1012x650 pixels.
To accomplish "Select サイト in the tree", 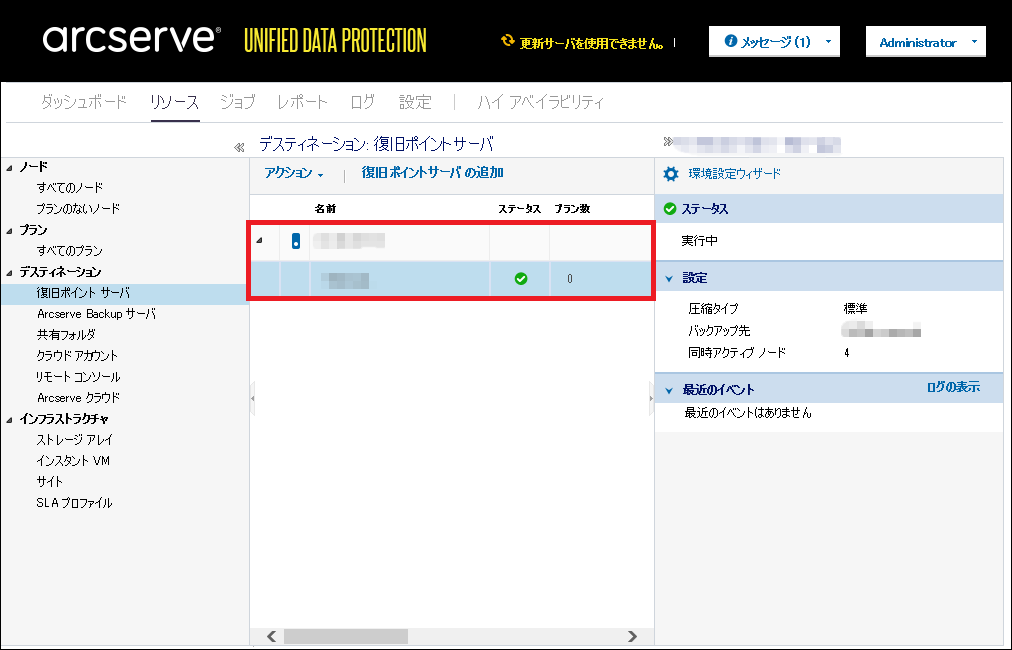I will [50, 482].
